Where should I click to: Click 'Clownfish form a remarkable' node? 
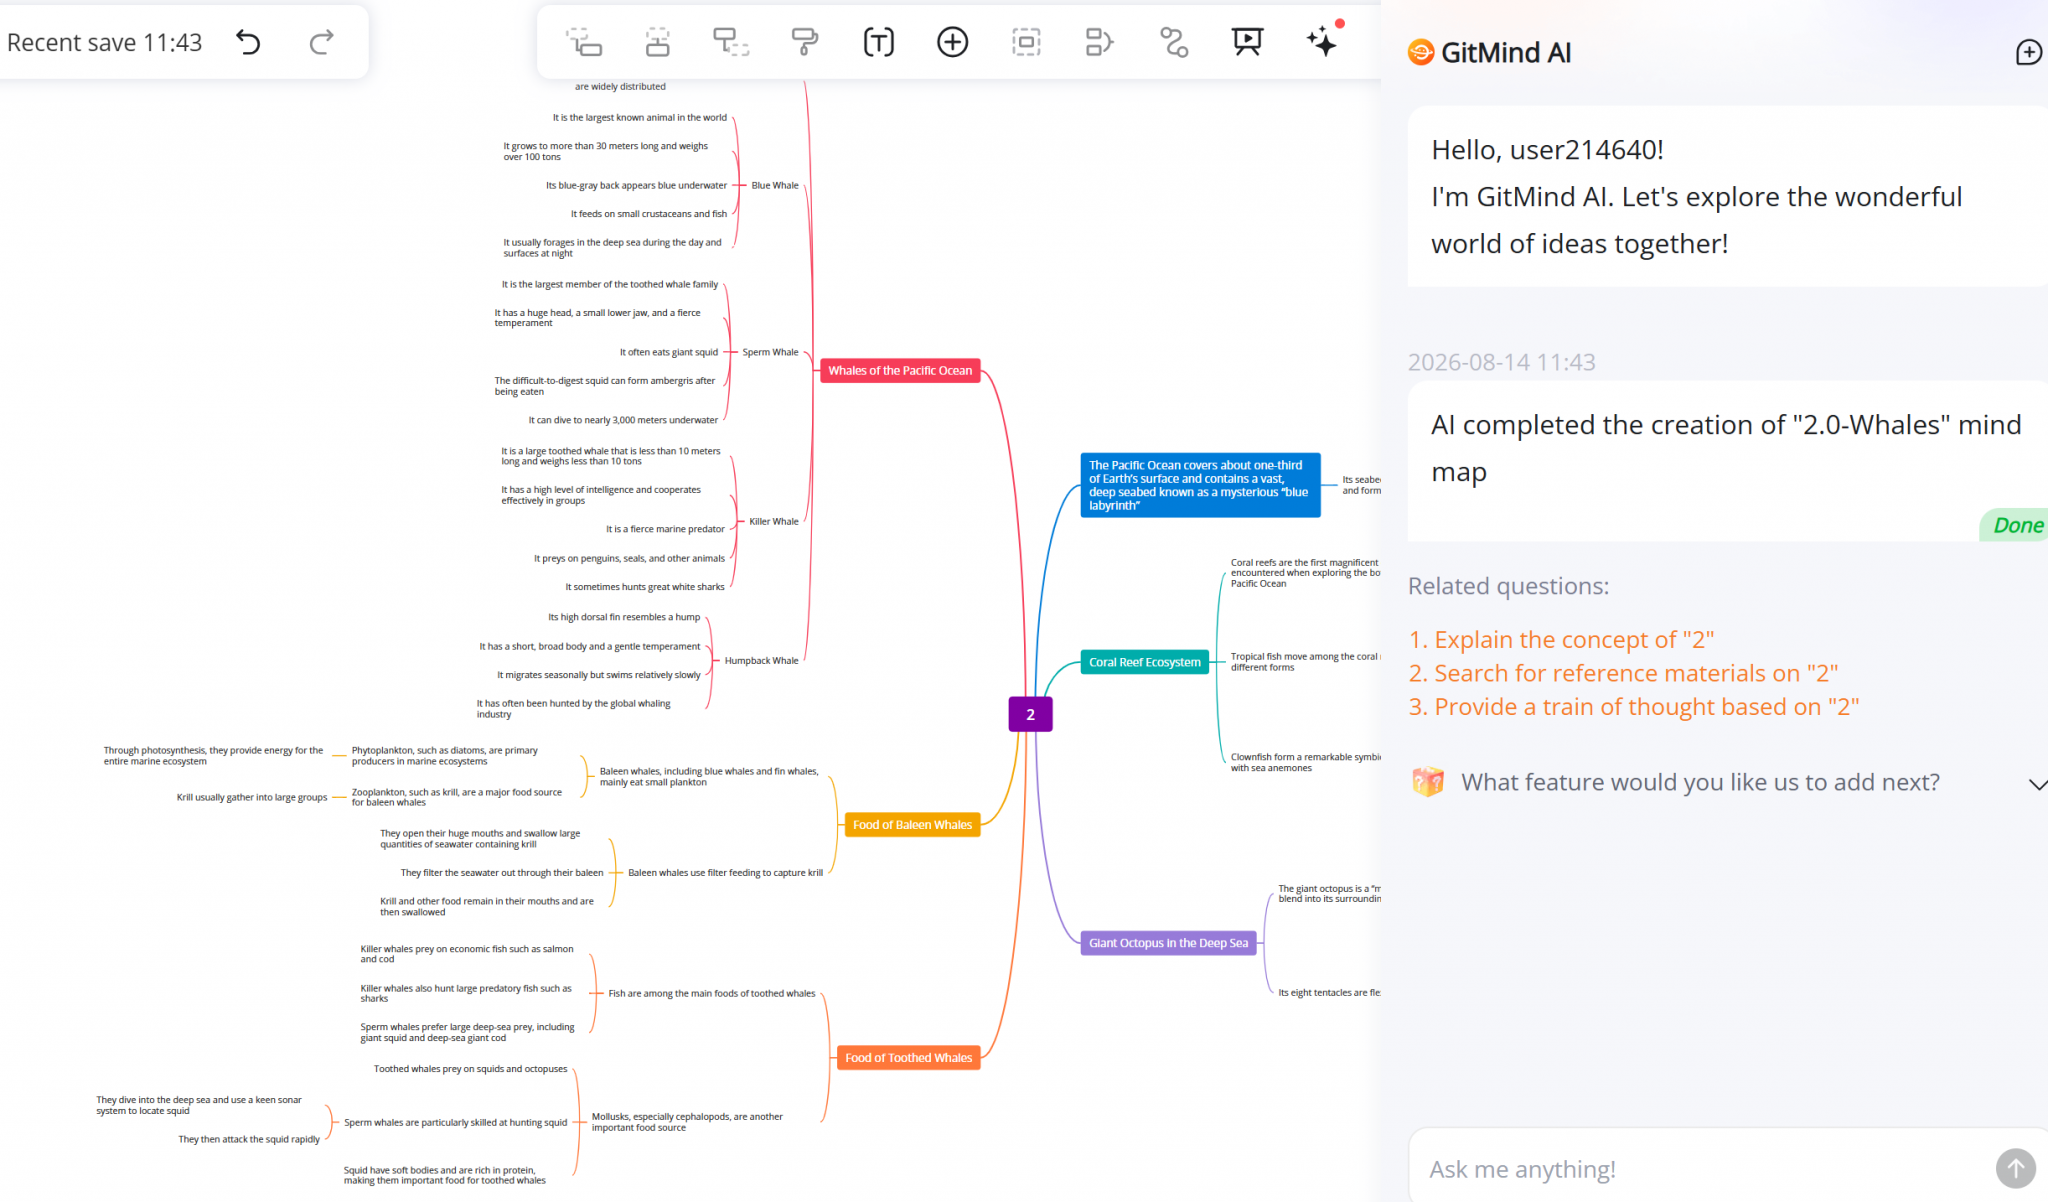[1305, 762]
